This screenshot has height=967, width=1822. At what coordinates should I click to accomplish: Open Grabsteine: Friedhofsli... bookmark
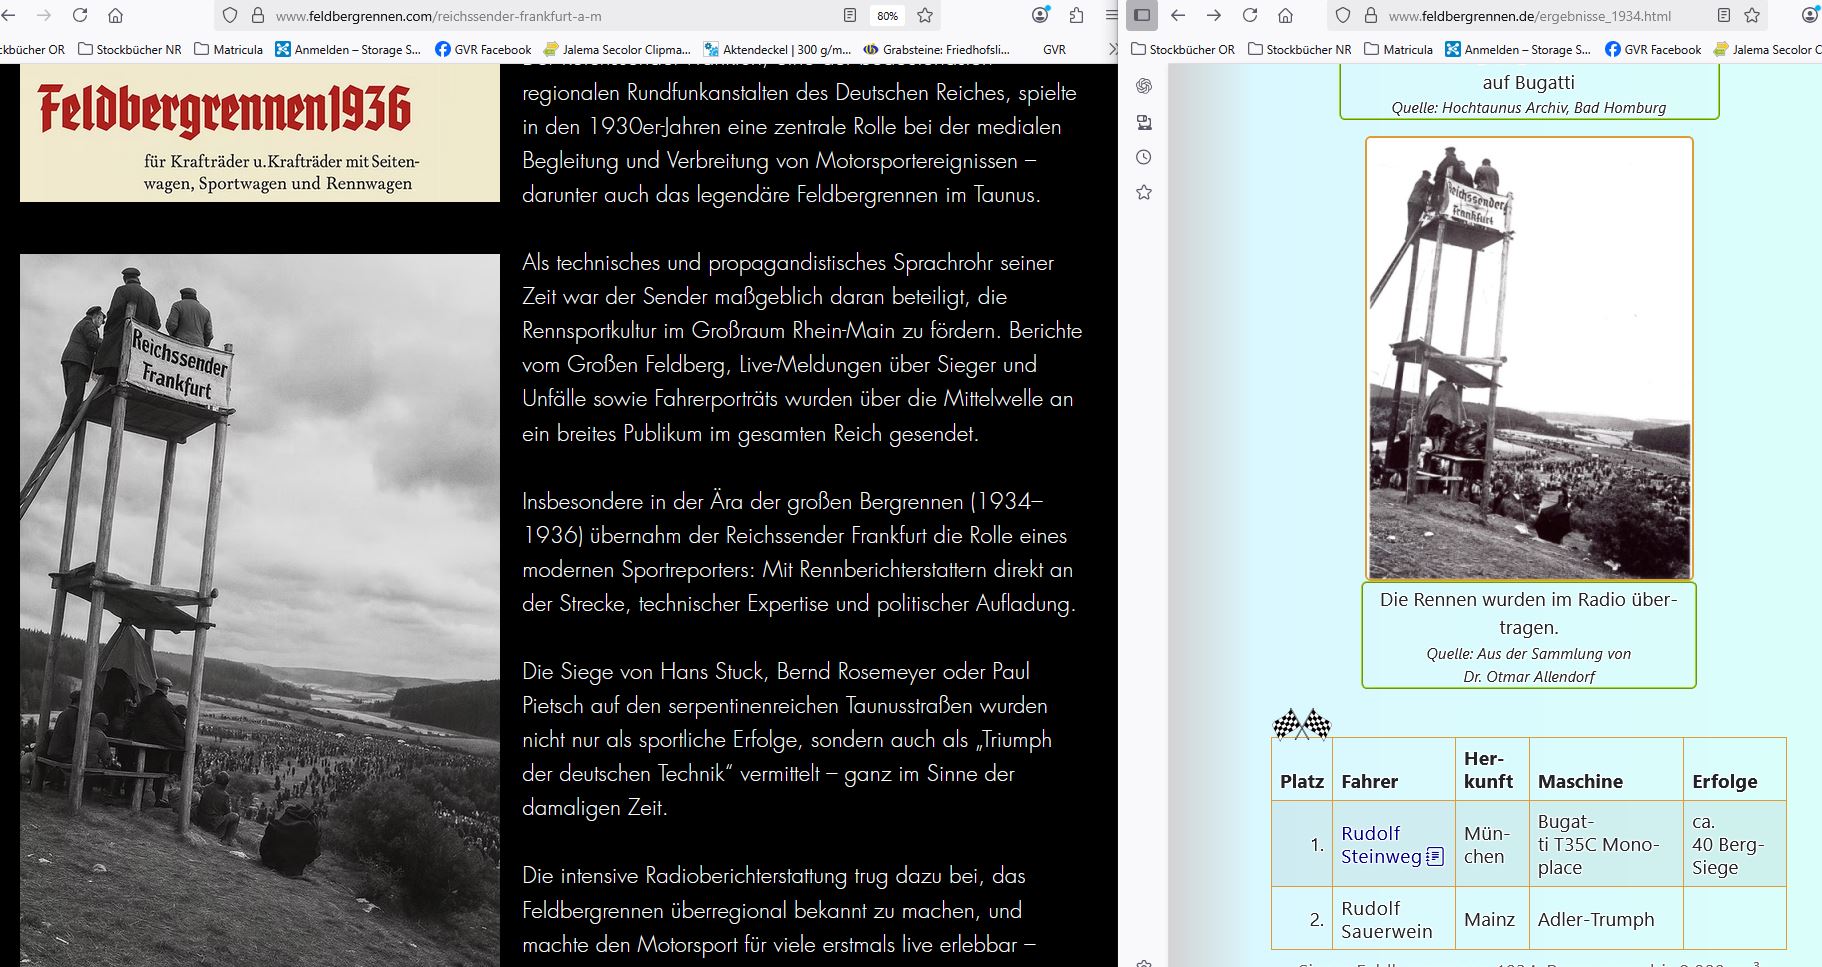click(936, 49)
